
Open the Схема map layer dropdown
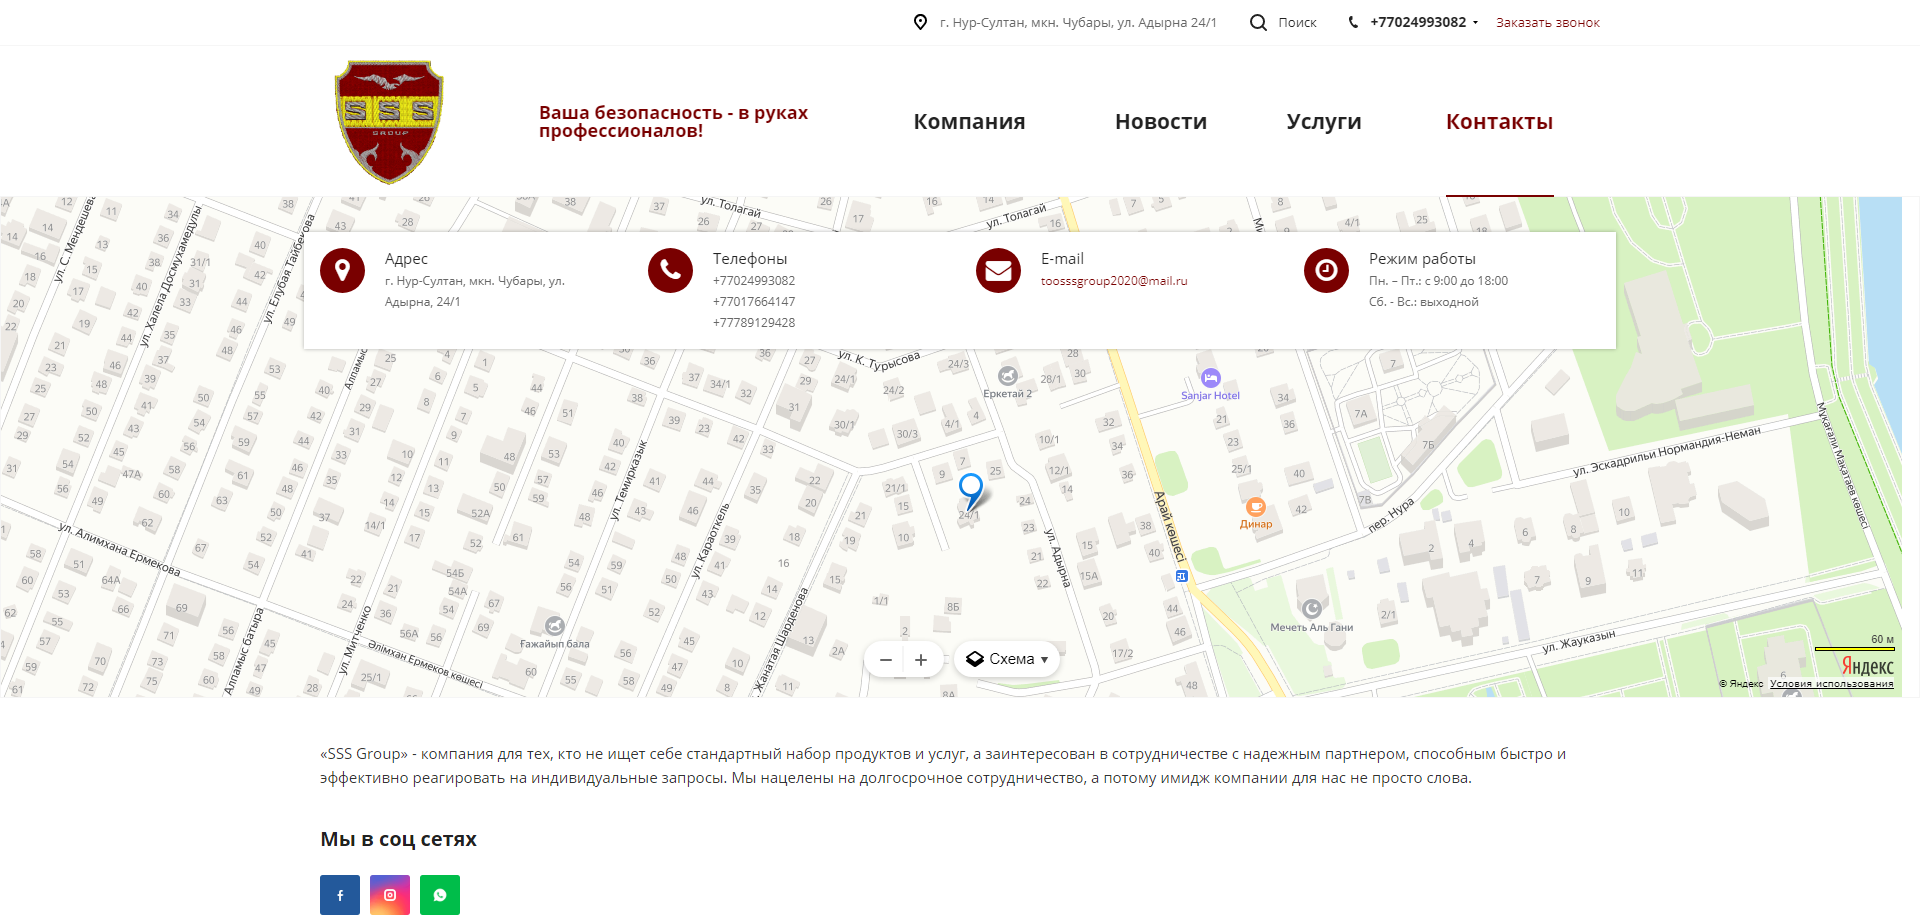click(1007, 659)
